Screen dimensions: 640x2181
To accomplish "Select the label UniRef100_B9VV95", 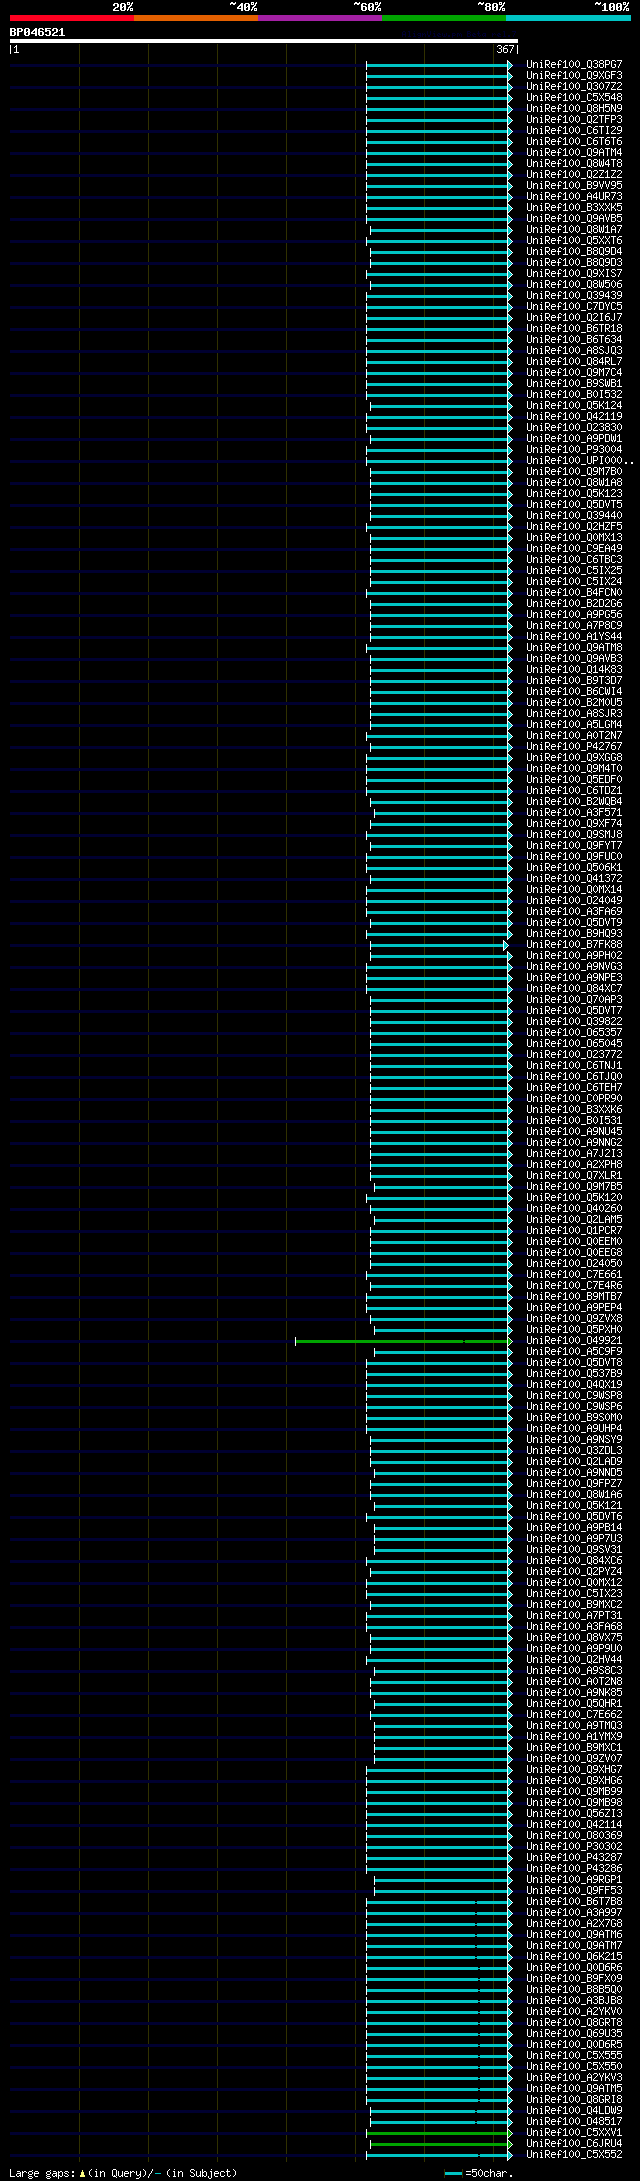I will click(x=574, y=186).
